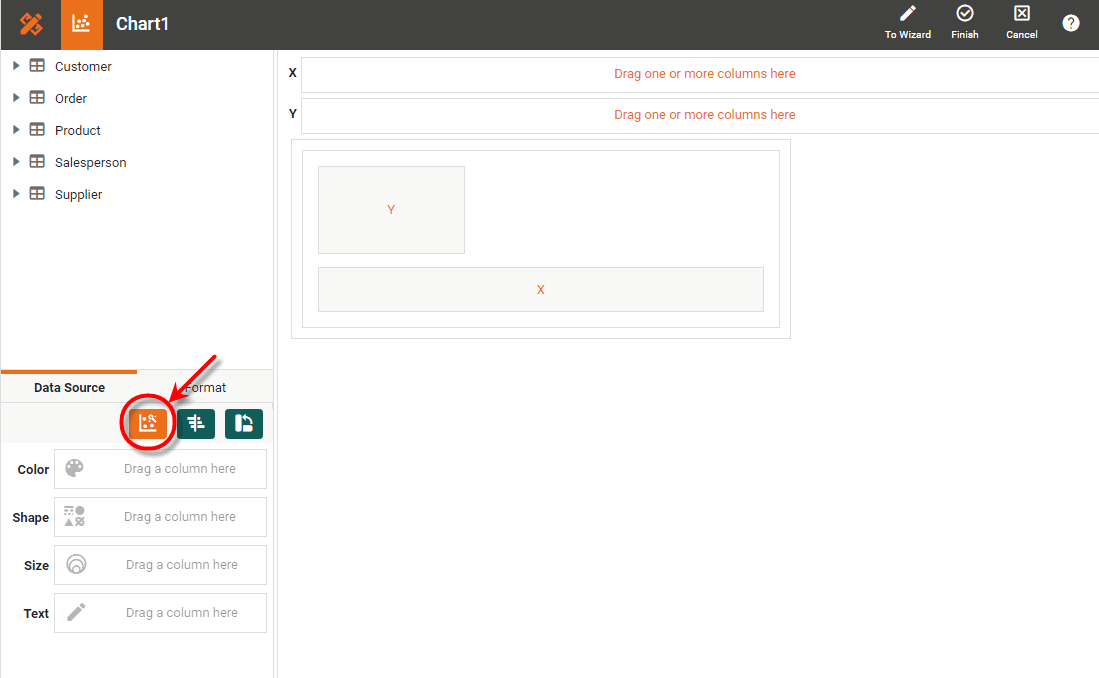Select the orange chart type plot icon
This screenshot has height=678, width=1099.
(147, 423)
